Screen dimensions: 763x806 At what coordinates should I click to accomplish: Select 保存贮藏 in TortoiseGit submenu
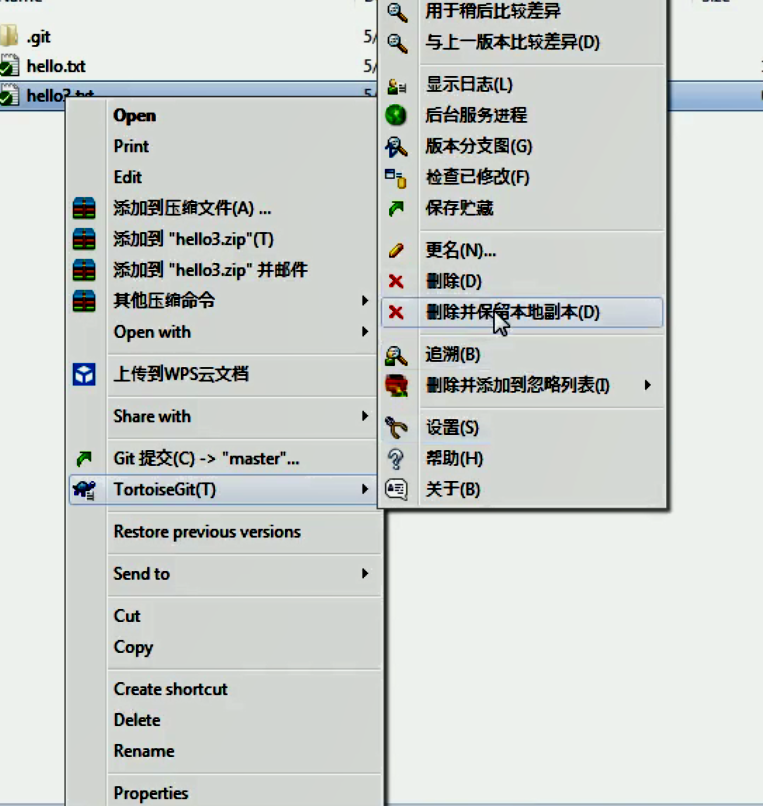pyautogui.click(x=459, y=208)
